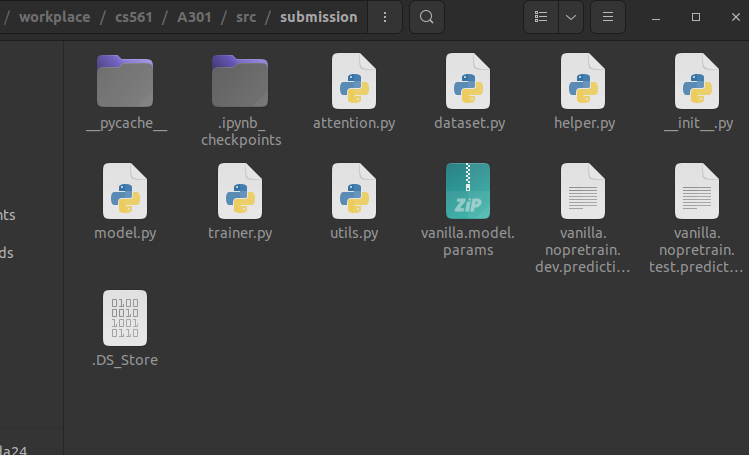The image size is (749, 455).
Task: Click the 'trainer.py' file name label
Action: click(x=240, y=233)
